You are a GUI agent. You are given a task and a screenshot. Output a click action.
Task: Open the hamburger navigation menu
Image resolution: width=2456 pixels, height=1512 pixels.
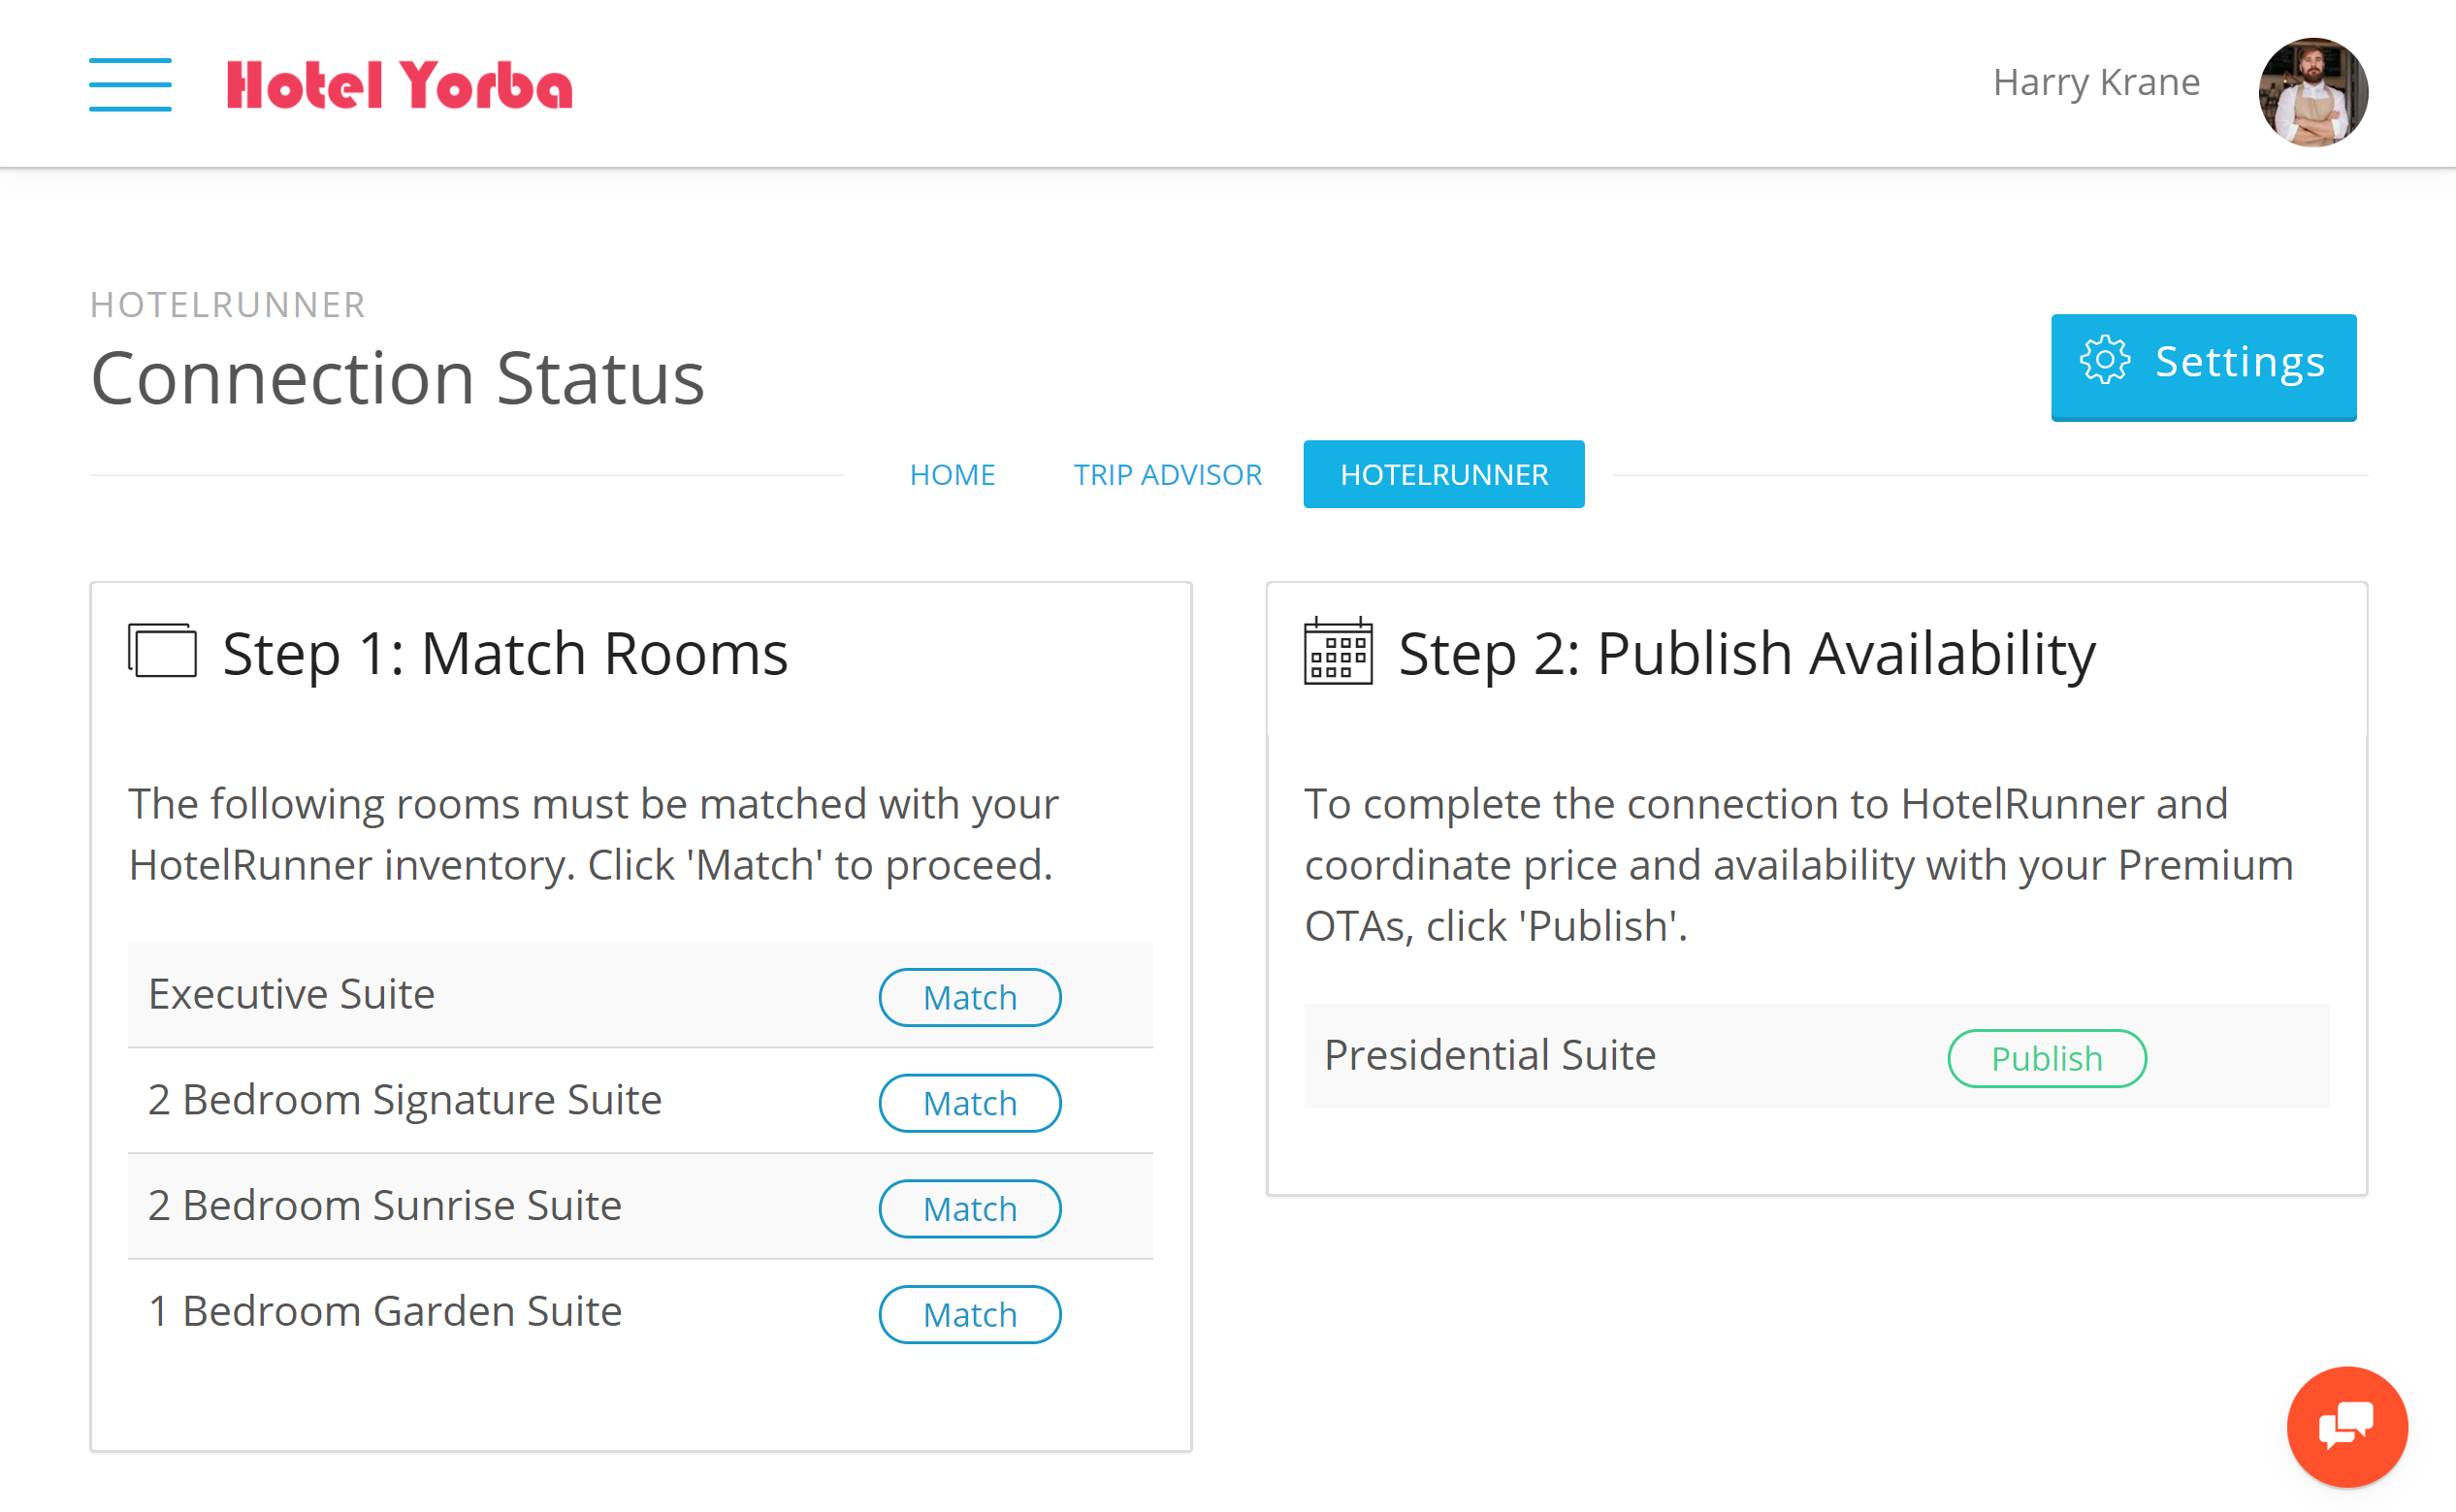130,84
